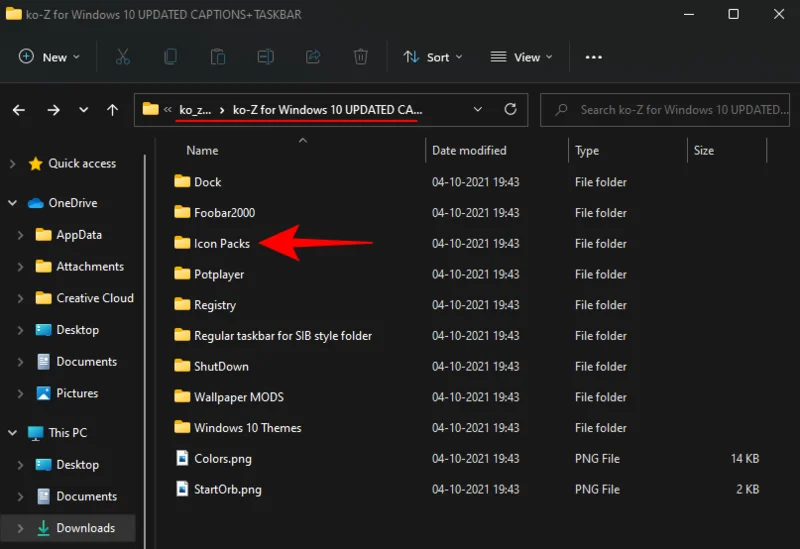
Task: Click the Share icon in toolbar
Action: click(x=313, y=57)
